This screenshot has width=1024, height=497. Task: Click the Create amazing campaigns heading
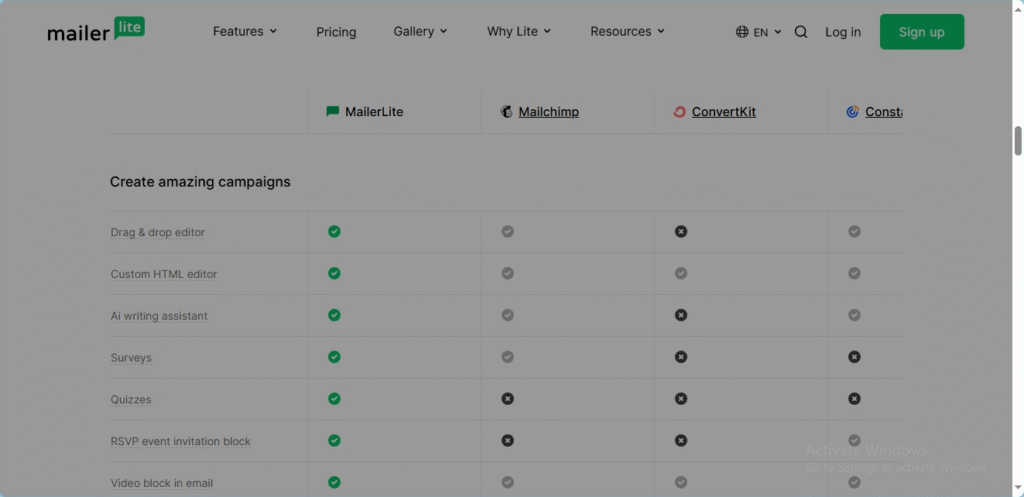(200, 182)
